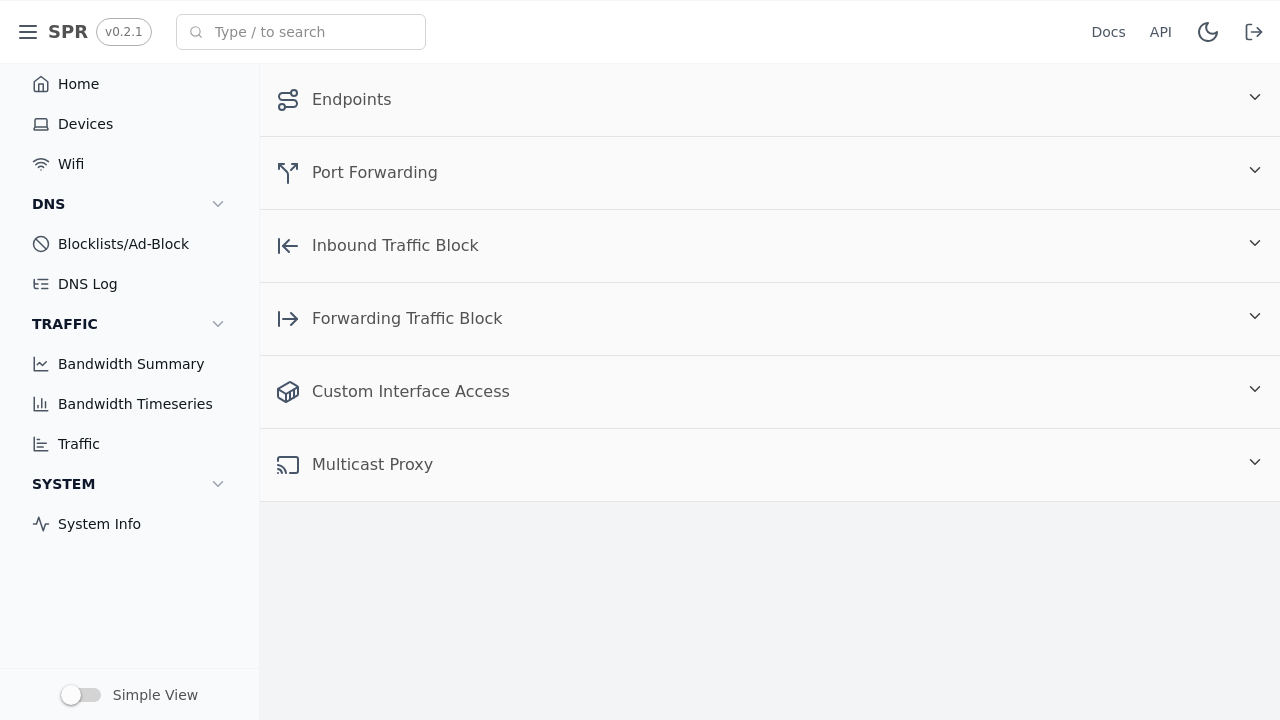Open the navigation hamburger menu
The height and width of the screenshot is (720, 1280).
coord(28,32)
